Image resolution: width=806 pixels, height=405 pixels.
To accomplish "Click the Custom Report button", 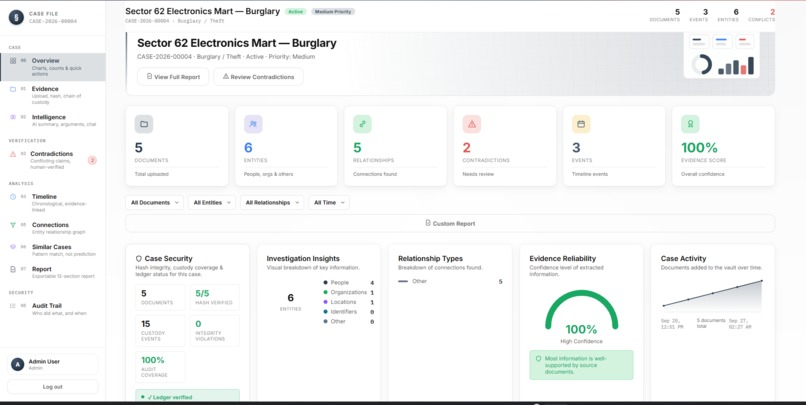I will click(x=450, y=224).
